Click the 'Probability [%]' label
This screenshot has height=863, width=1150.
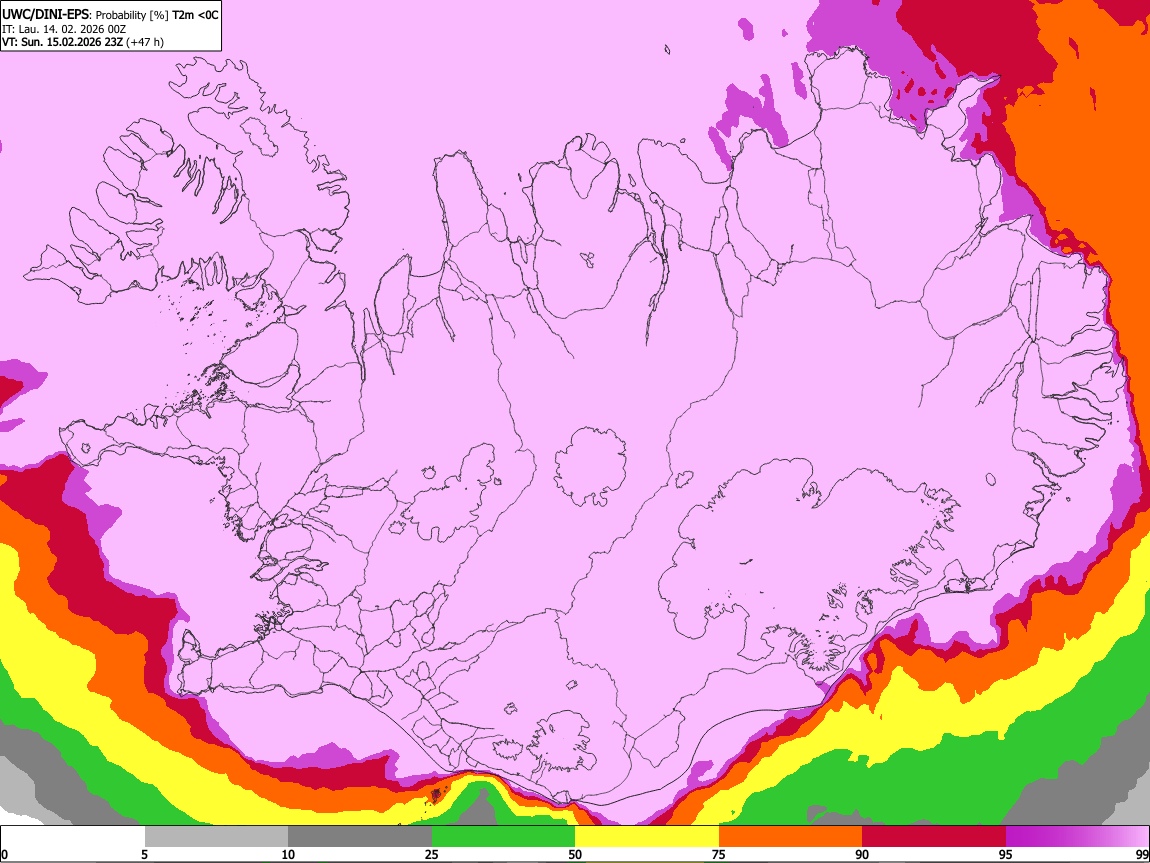pyautogui.click(x=132, y=15)
